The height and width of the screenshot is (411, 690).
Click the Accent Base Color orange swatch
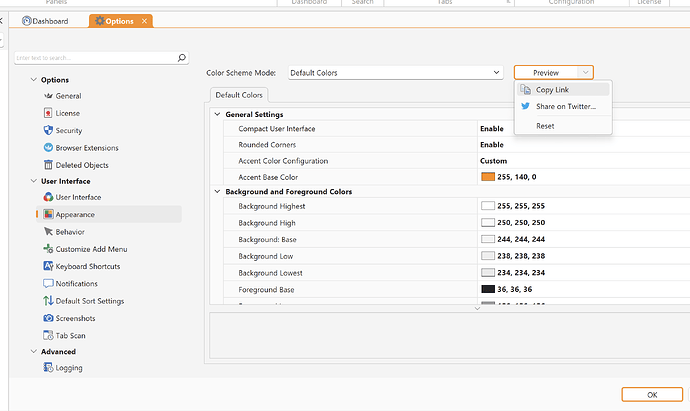(488, 177)
